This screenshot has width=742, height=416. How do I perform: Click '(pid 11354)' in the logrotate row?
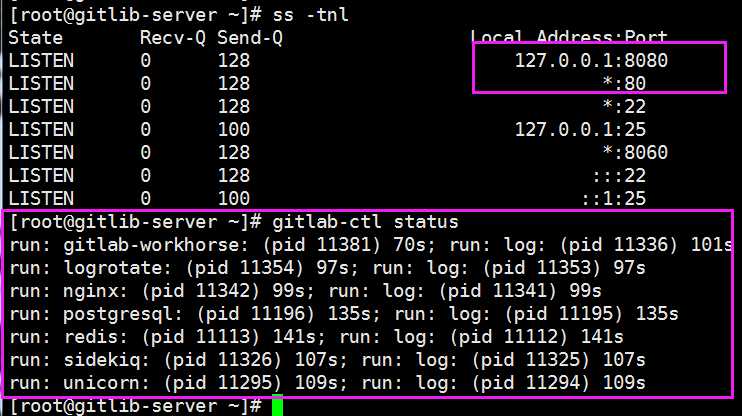245,267
